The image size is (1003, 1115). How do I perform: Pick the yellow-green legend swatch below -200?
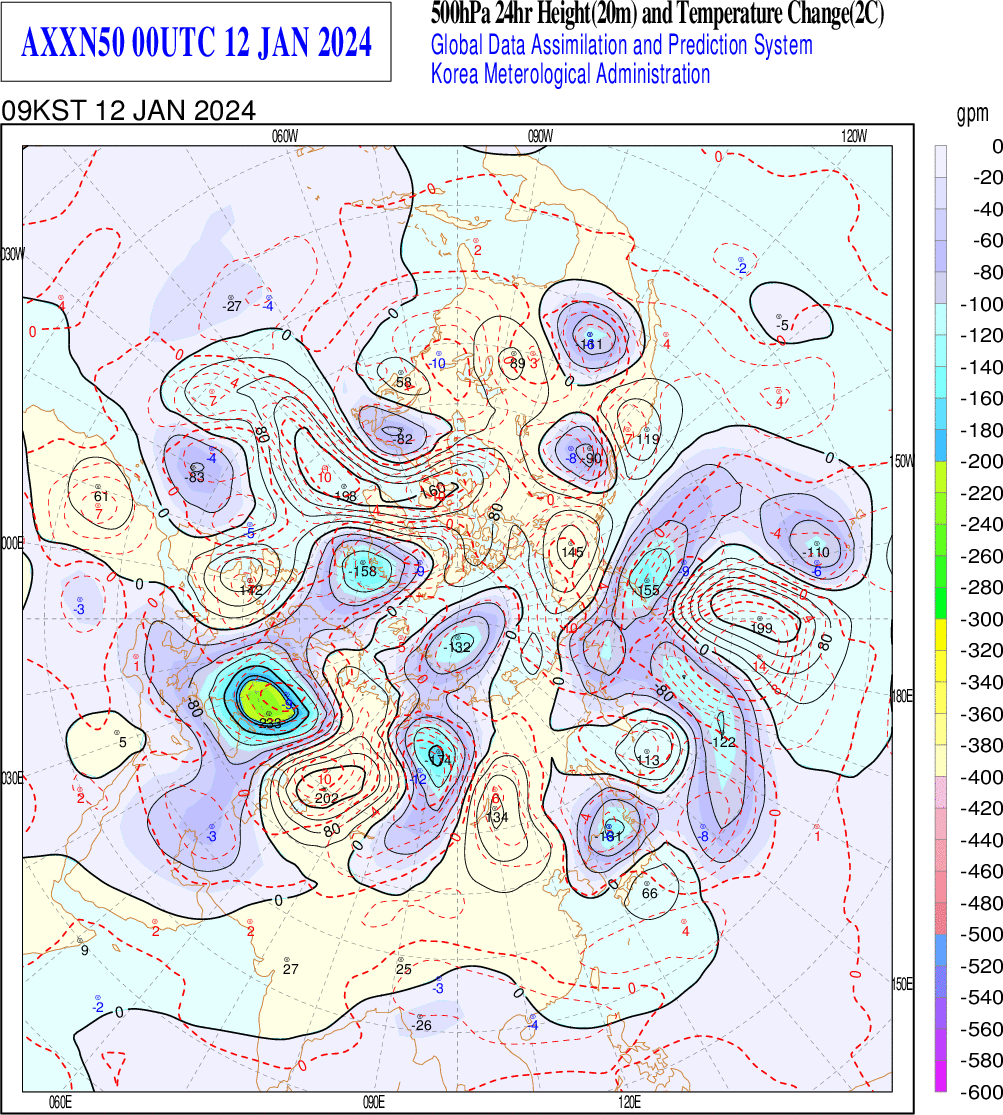tap(940, 477)
